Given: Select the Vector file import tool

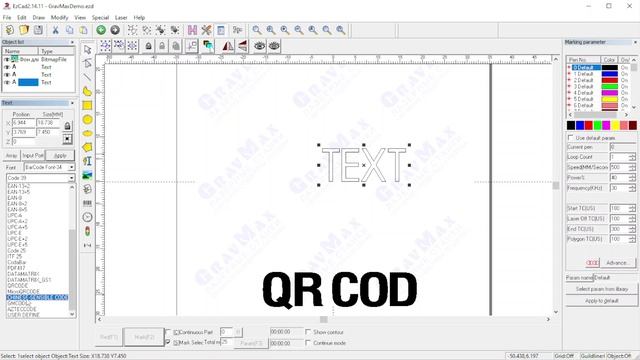Looking at the screenshot, I should (x=87, y=189).
